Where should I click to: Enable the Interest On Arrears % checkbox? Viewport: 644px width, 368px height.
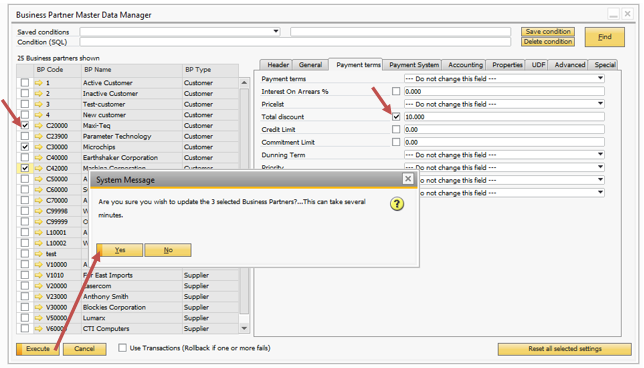[x=396, y=91]
